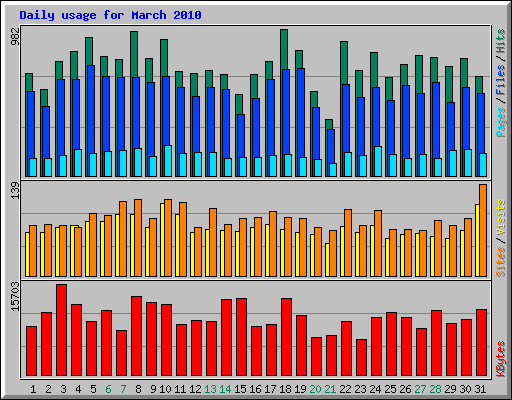Click green weekend day 7 label

(x=123, y=389)
